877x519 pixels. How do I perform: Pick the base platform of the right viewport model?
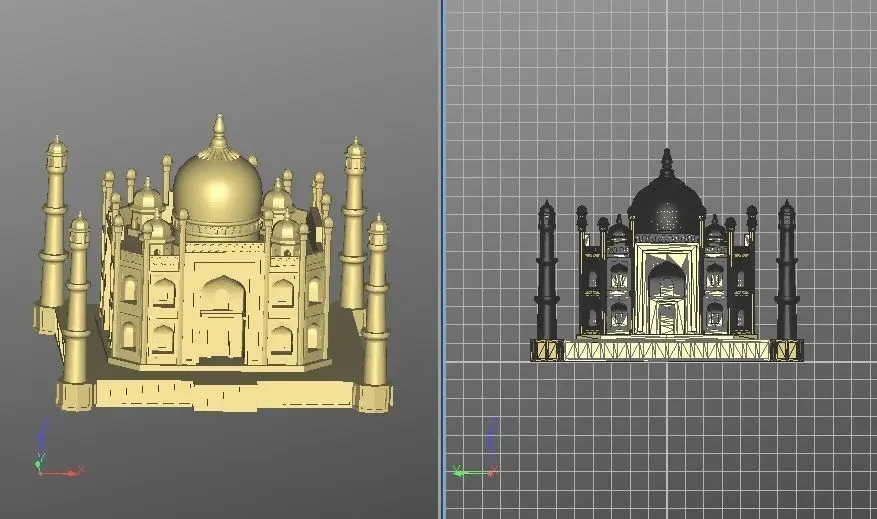pos(666,350)
